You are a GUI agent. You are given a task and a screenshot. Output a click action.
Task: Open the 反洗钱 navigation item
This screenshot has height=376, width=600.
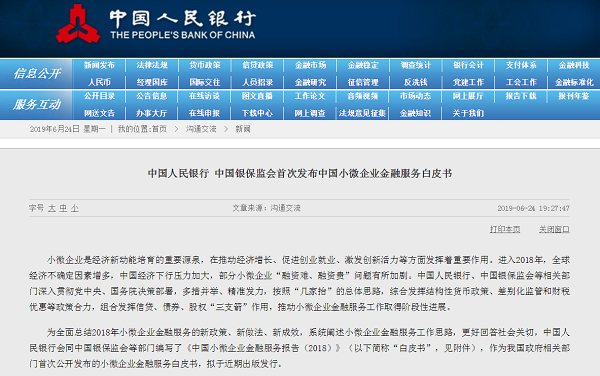[x=416, y=82]
